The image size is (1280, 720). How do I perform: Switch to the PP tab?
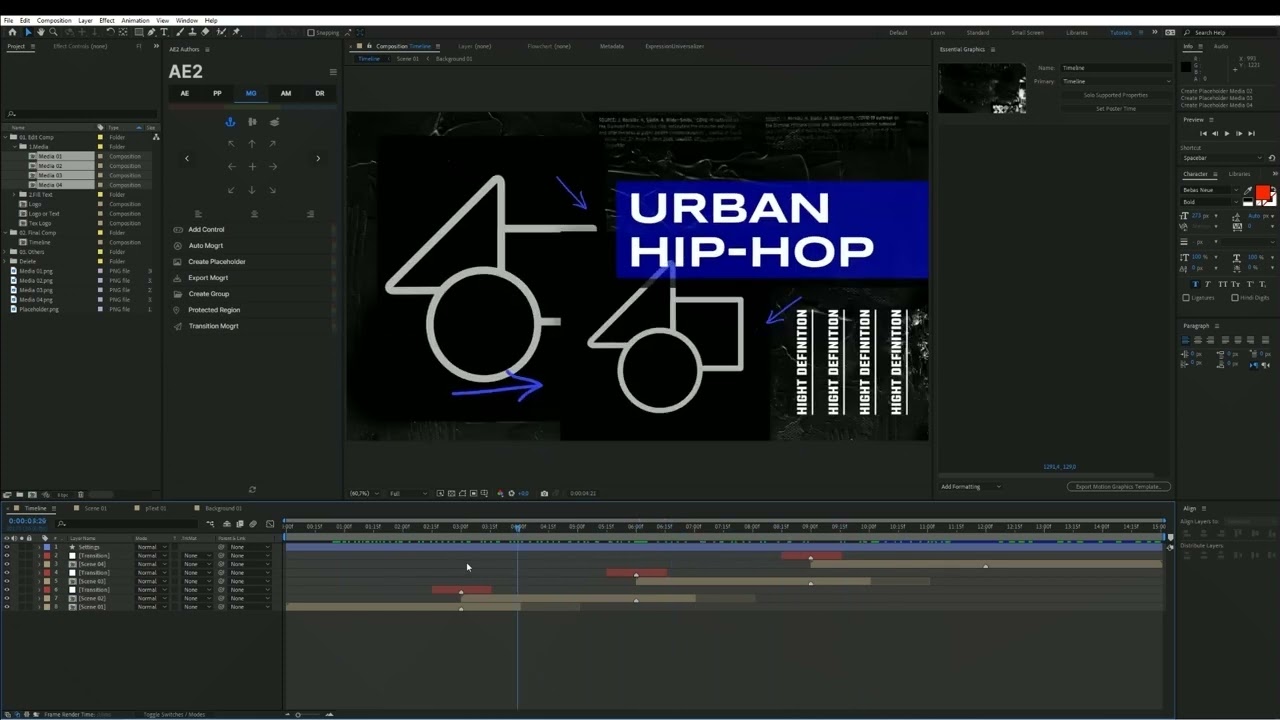point(217,94)
